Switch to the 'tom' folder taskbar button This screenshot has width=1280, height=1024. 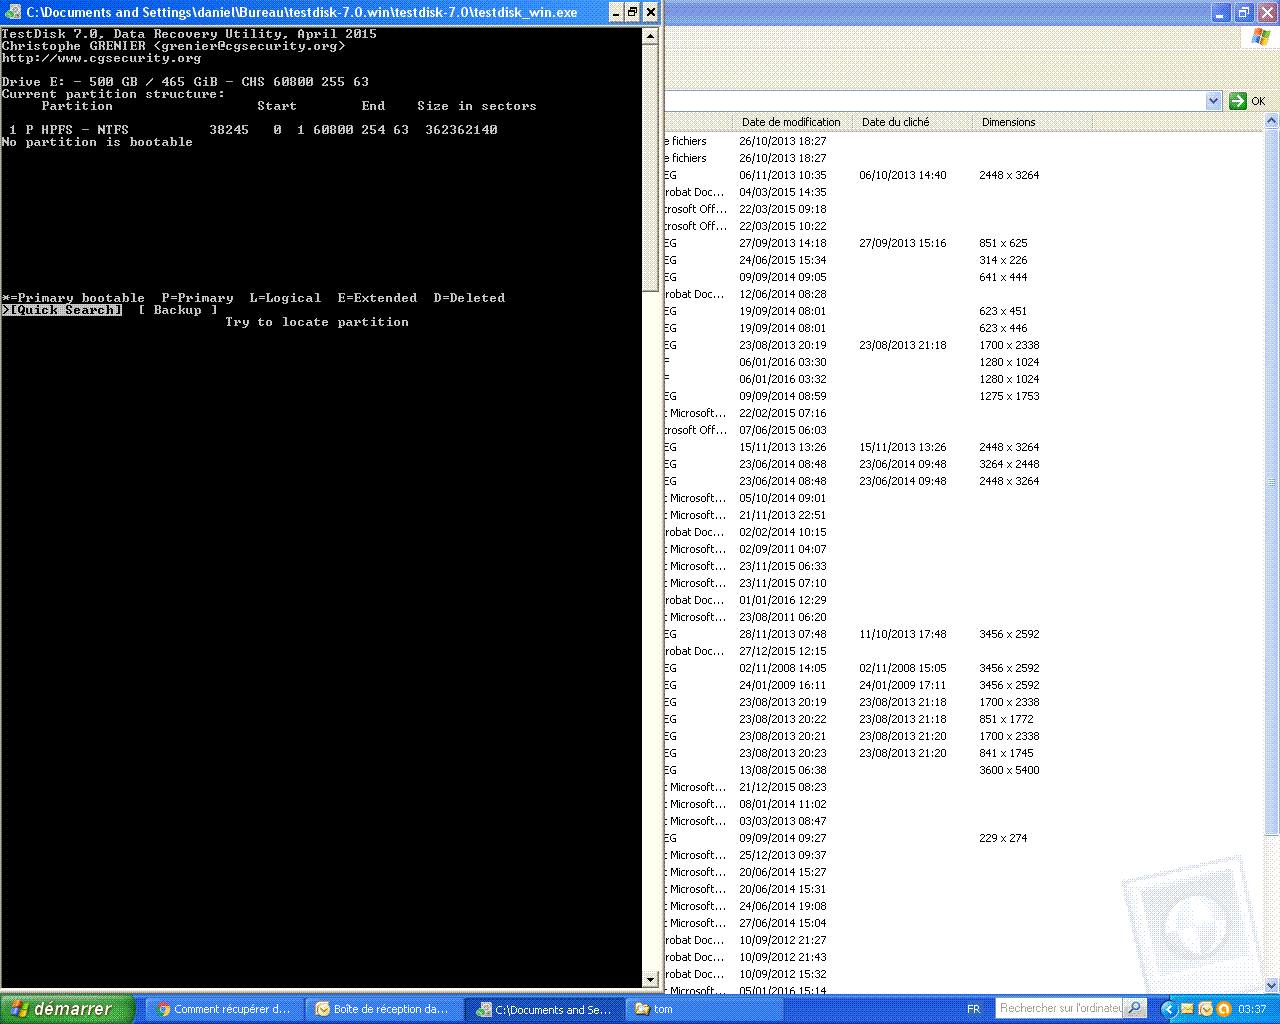click(x=703, y=1009)
